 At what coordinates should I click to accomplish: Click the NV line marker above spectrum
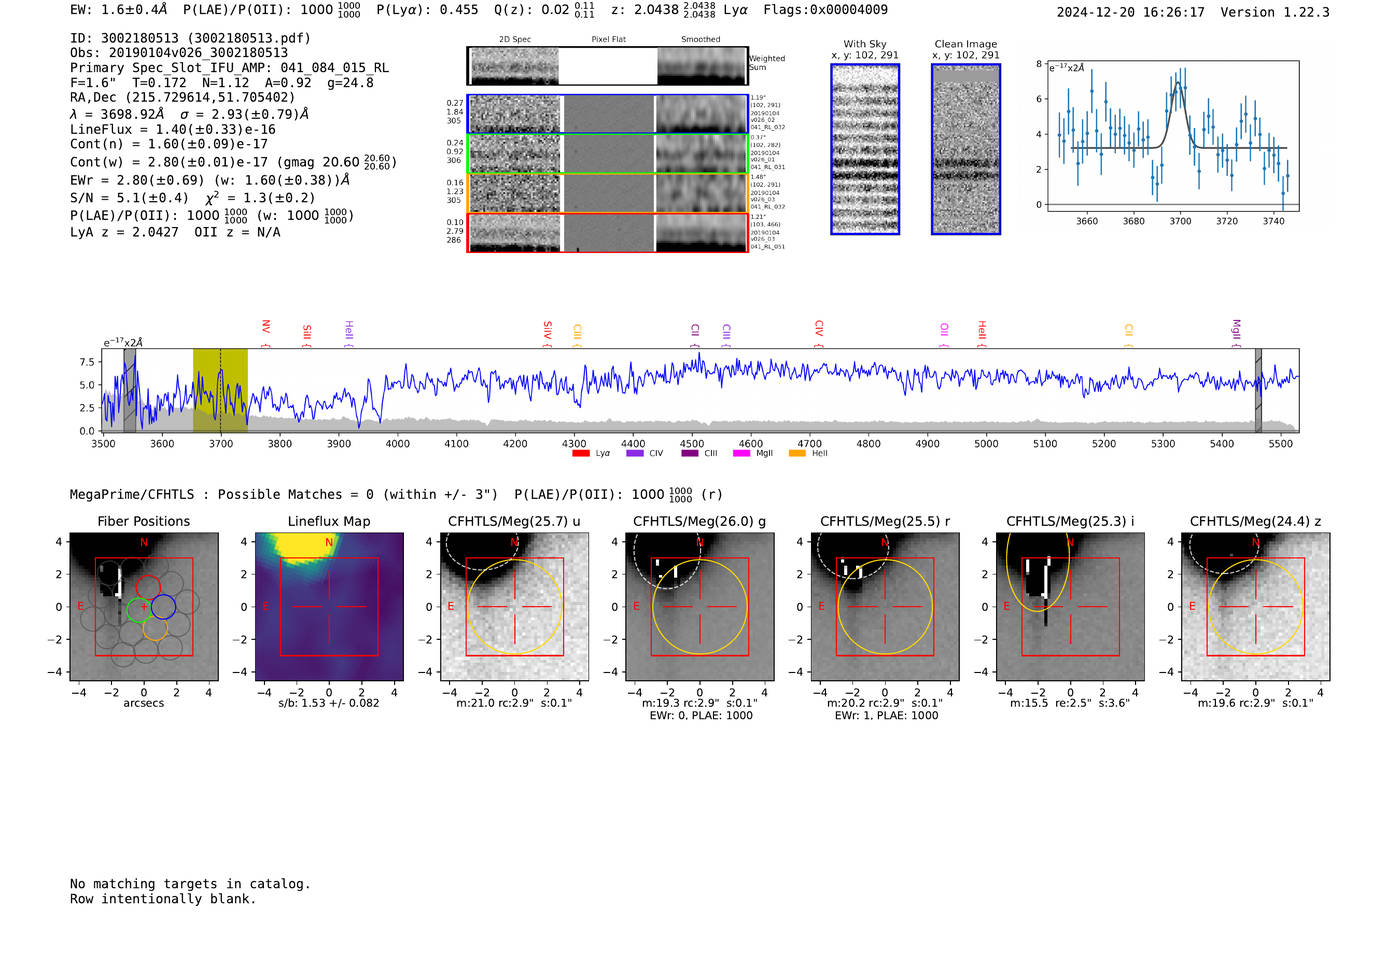pos(266,331)
